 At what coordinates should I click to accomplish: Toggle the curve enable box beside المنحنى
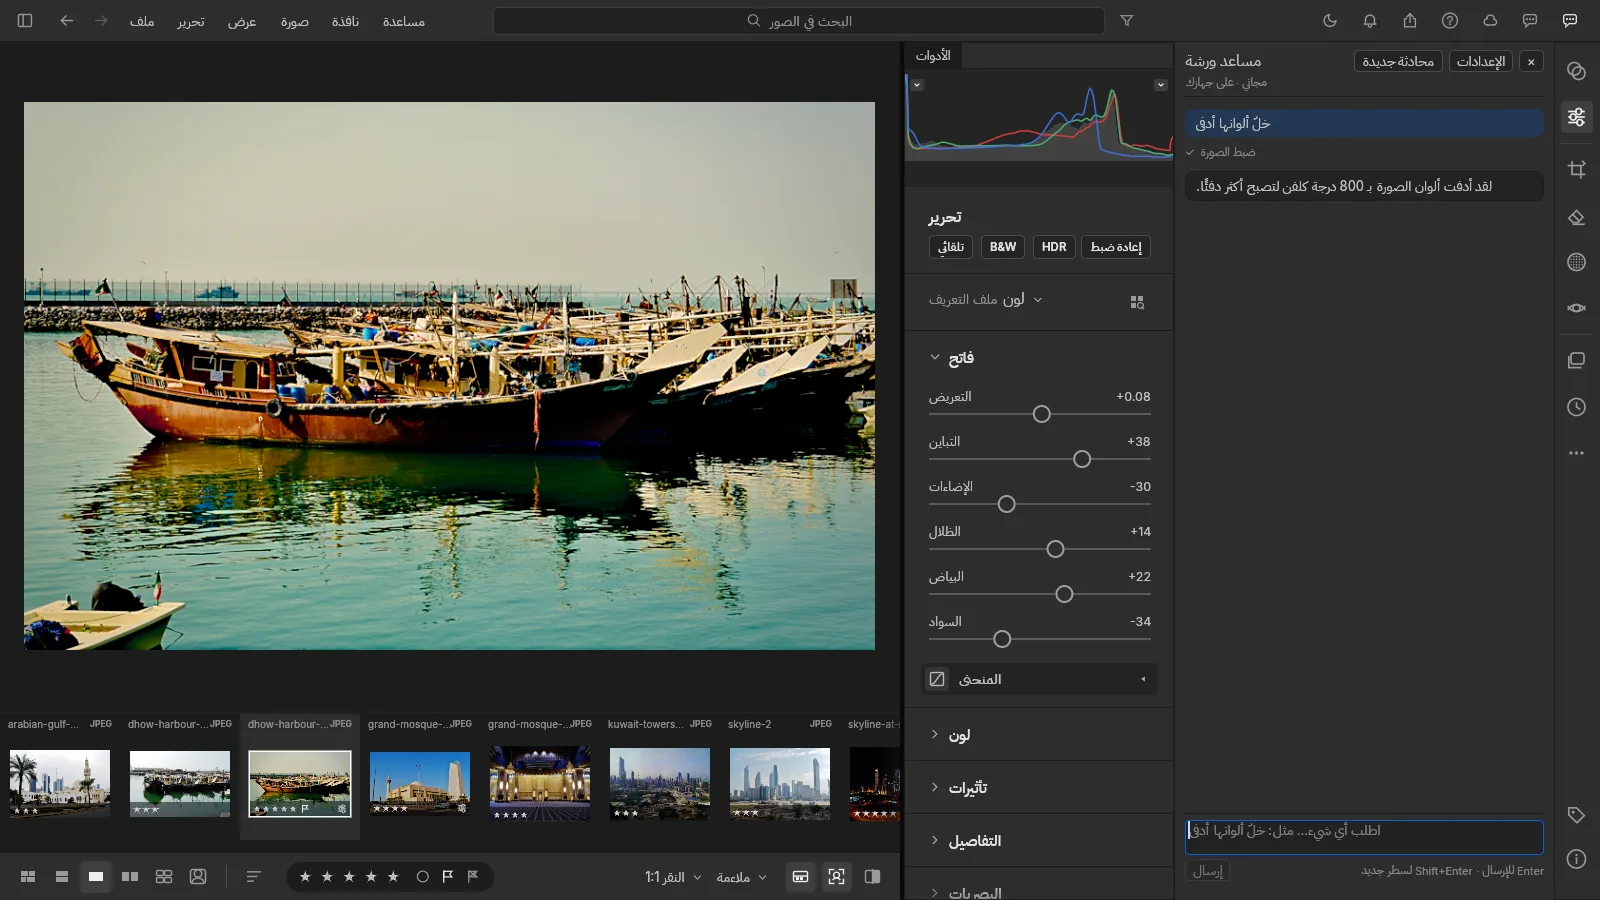click(937, 679)
